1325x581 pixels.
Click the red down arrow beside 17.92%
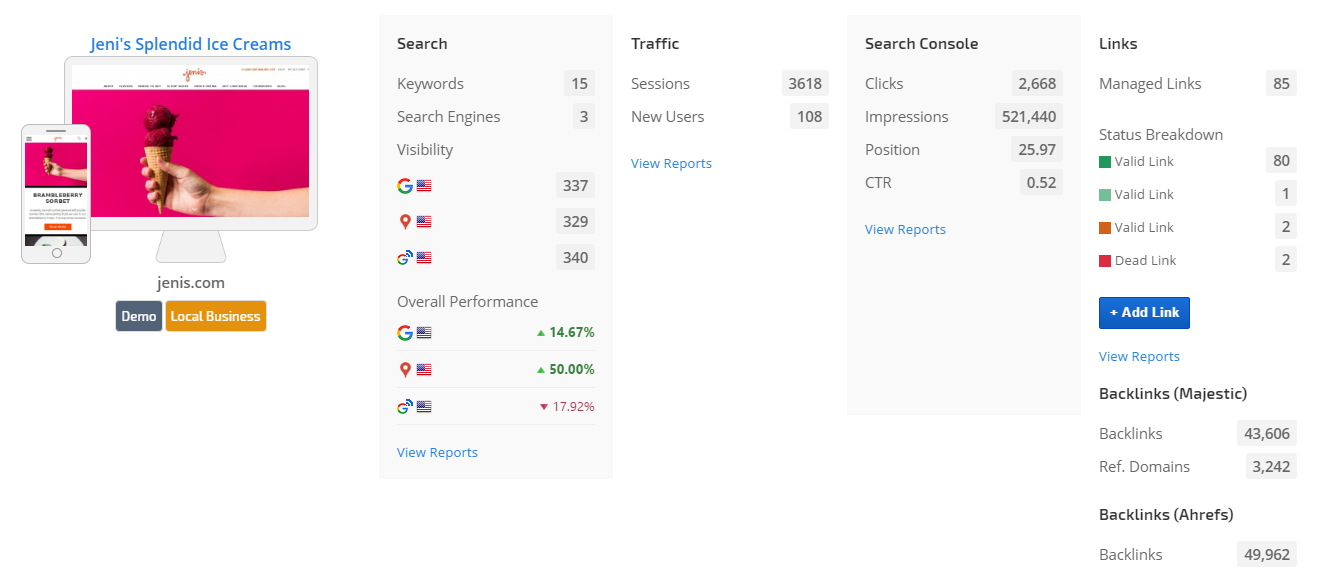coord(544,407)
